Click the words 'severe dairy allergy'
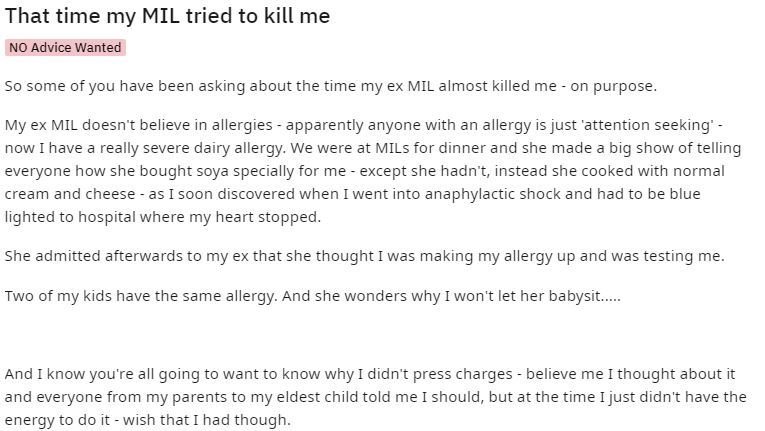 click(212, 148)
